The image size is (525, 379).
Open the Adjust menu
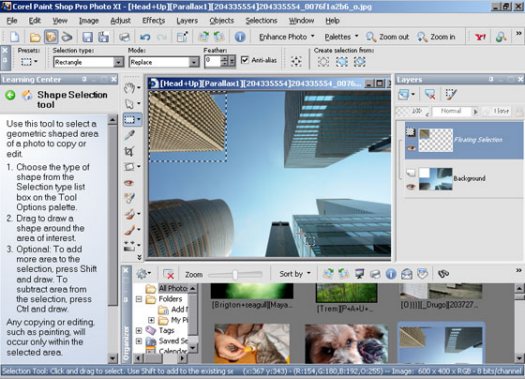pyautogui.click(x=120, y=21)
